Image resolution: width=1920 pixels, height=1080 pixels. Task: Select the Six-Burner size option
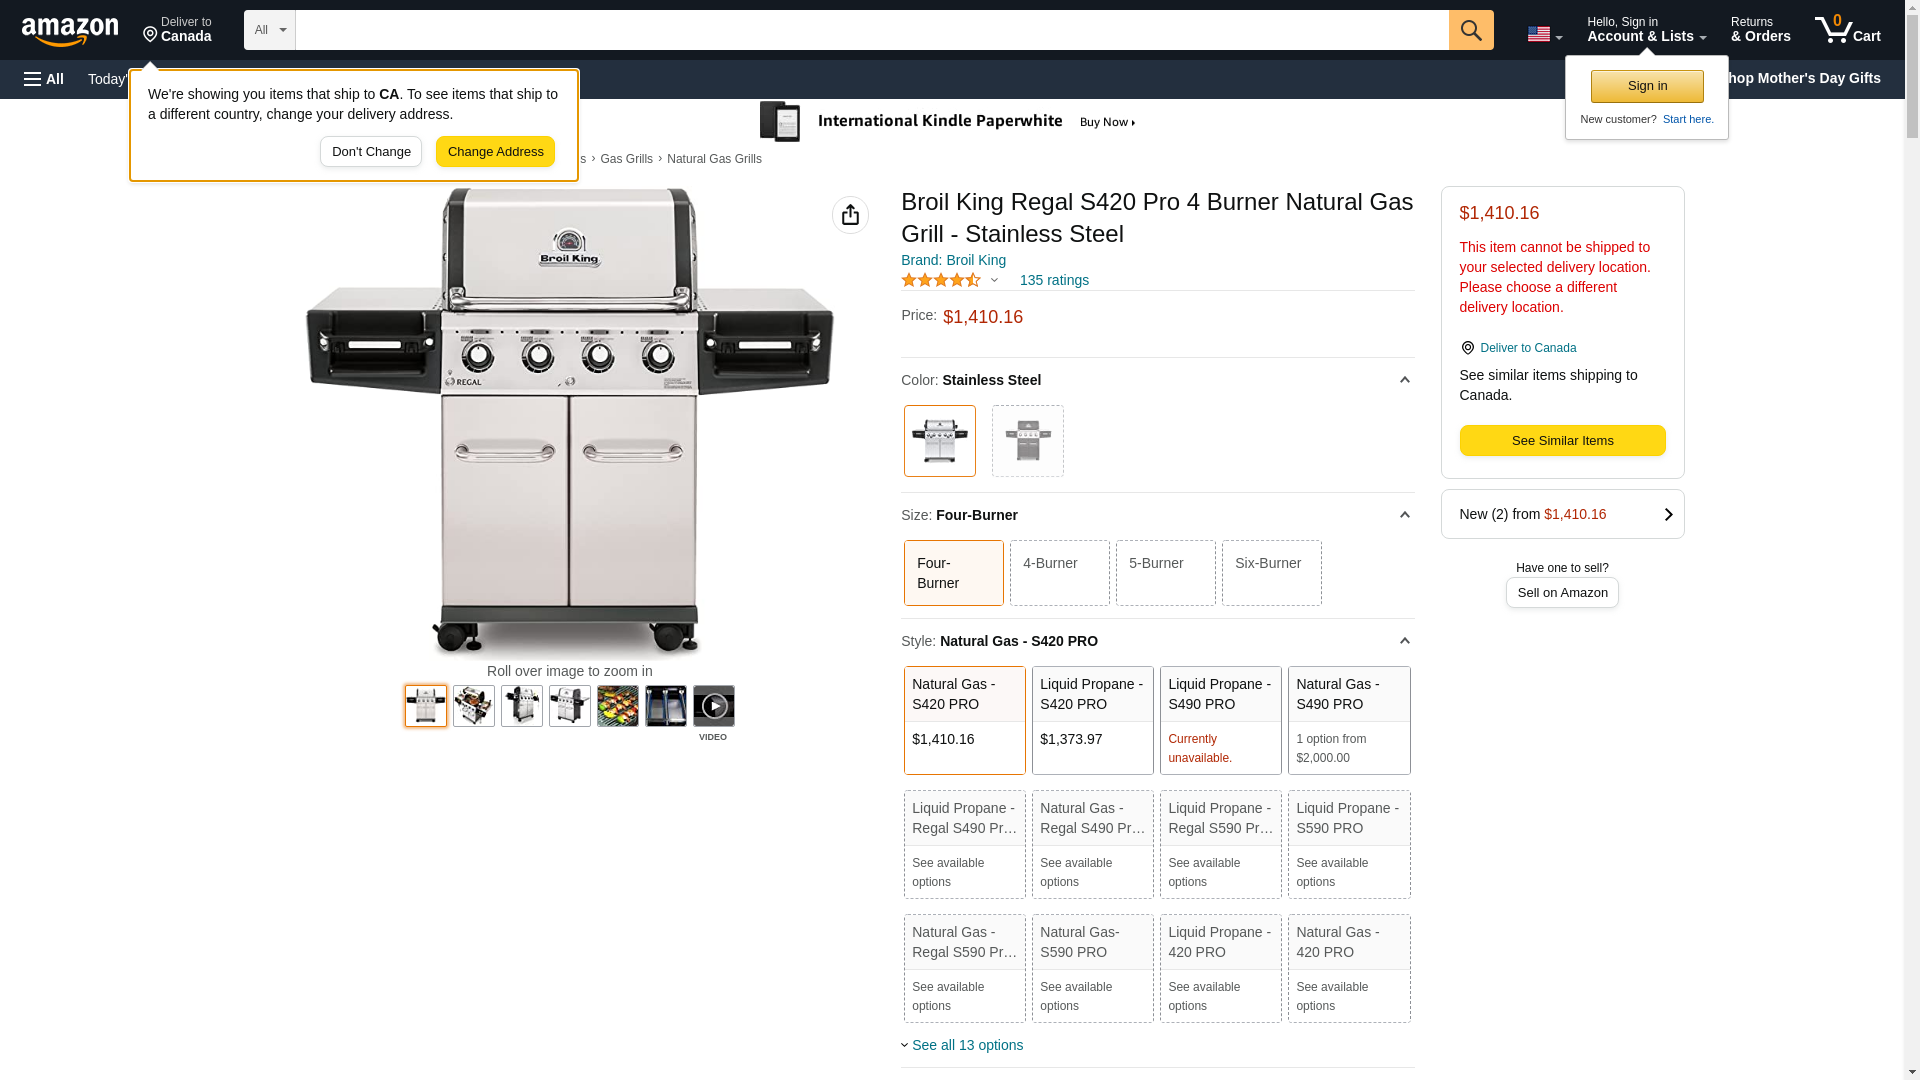click(1271, 573)
